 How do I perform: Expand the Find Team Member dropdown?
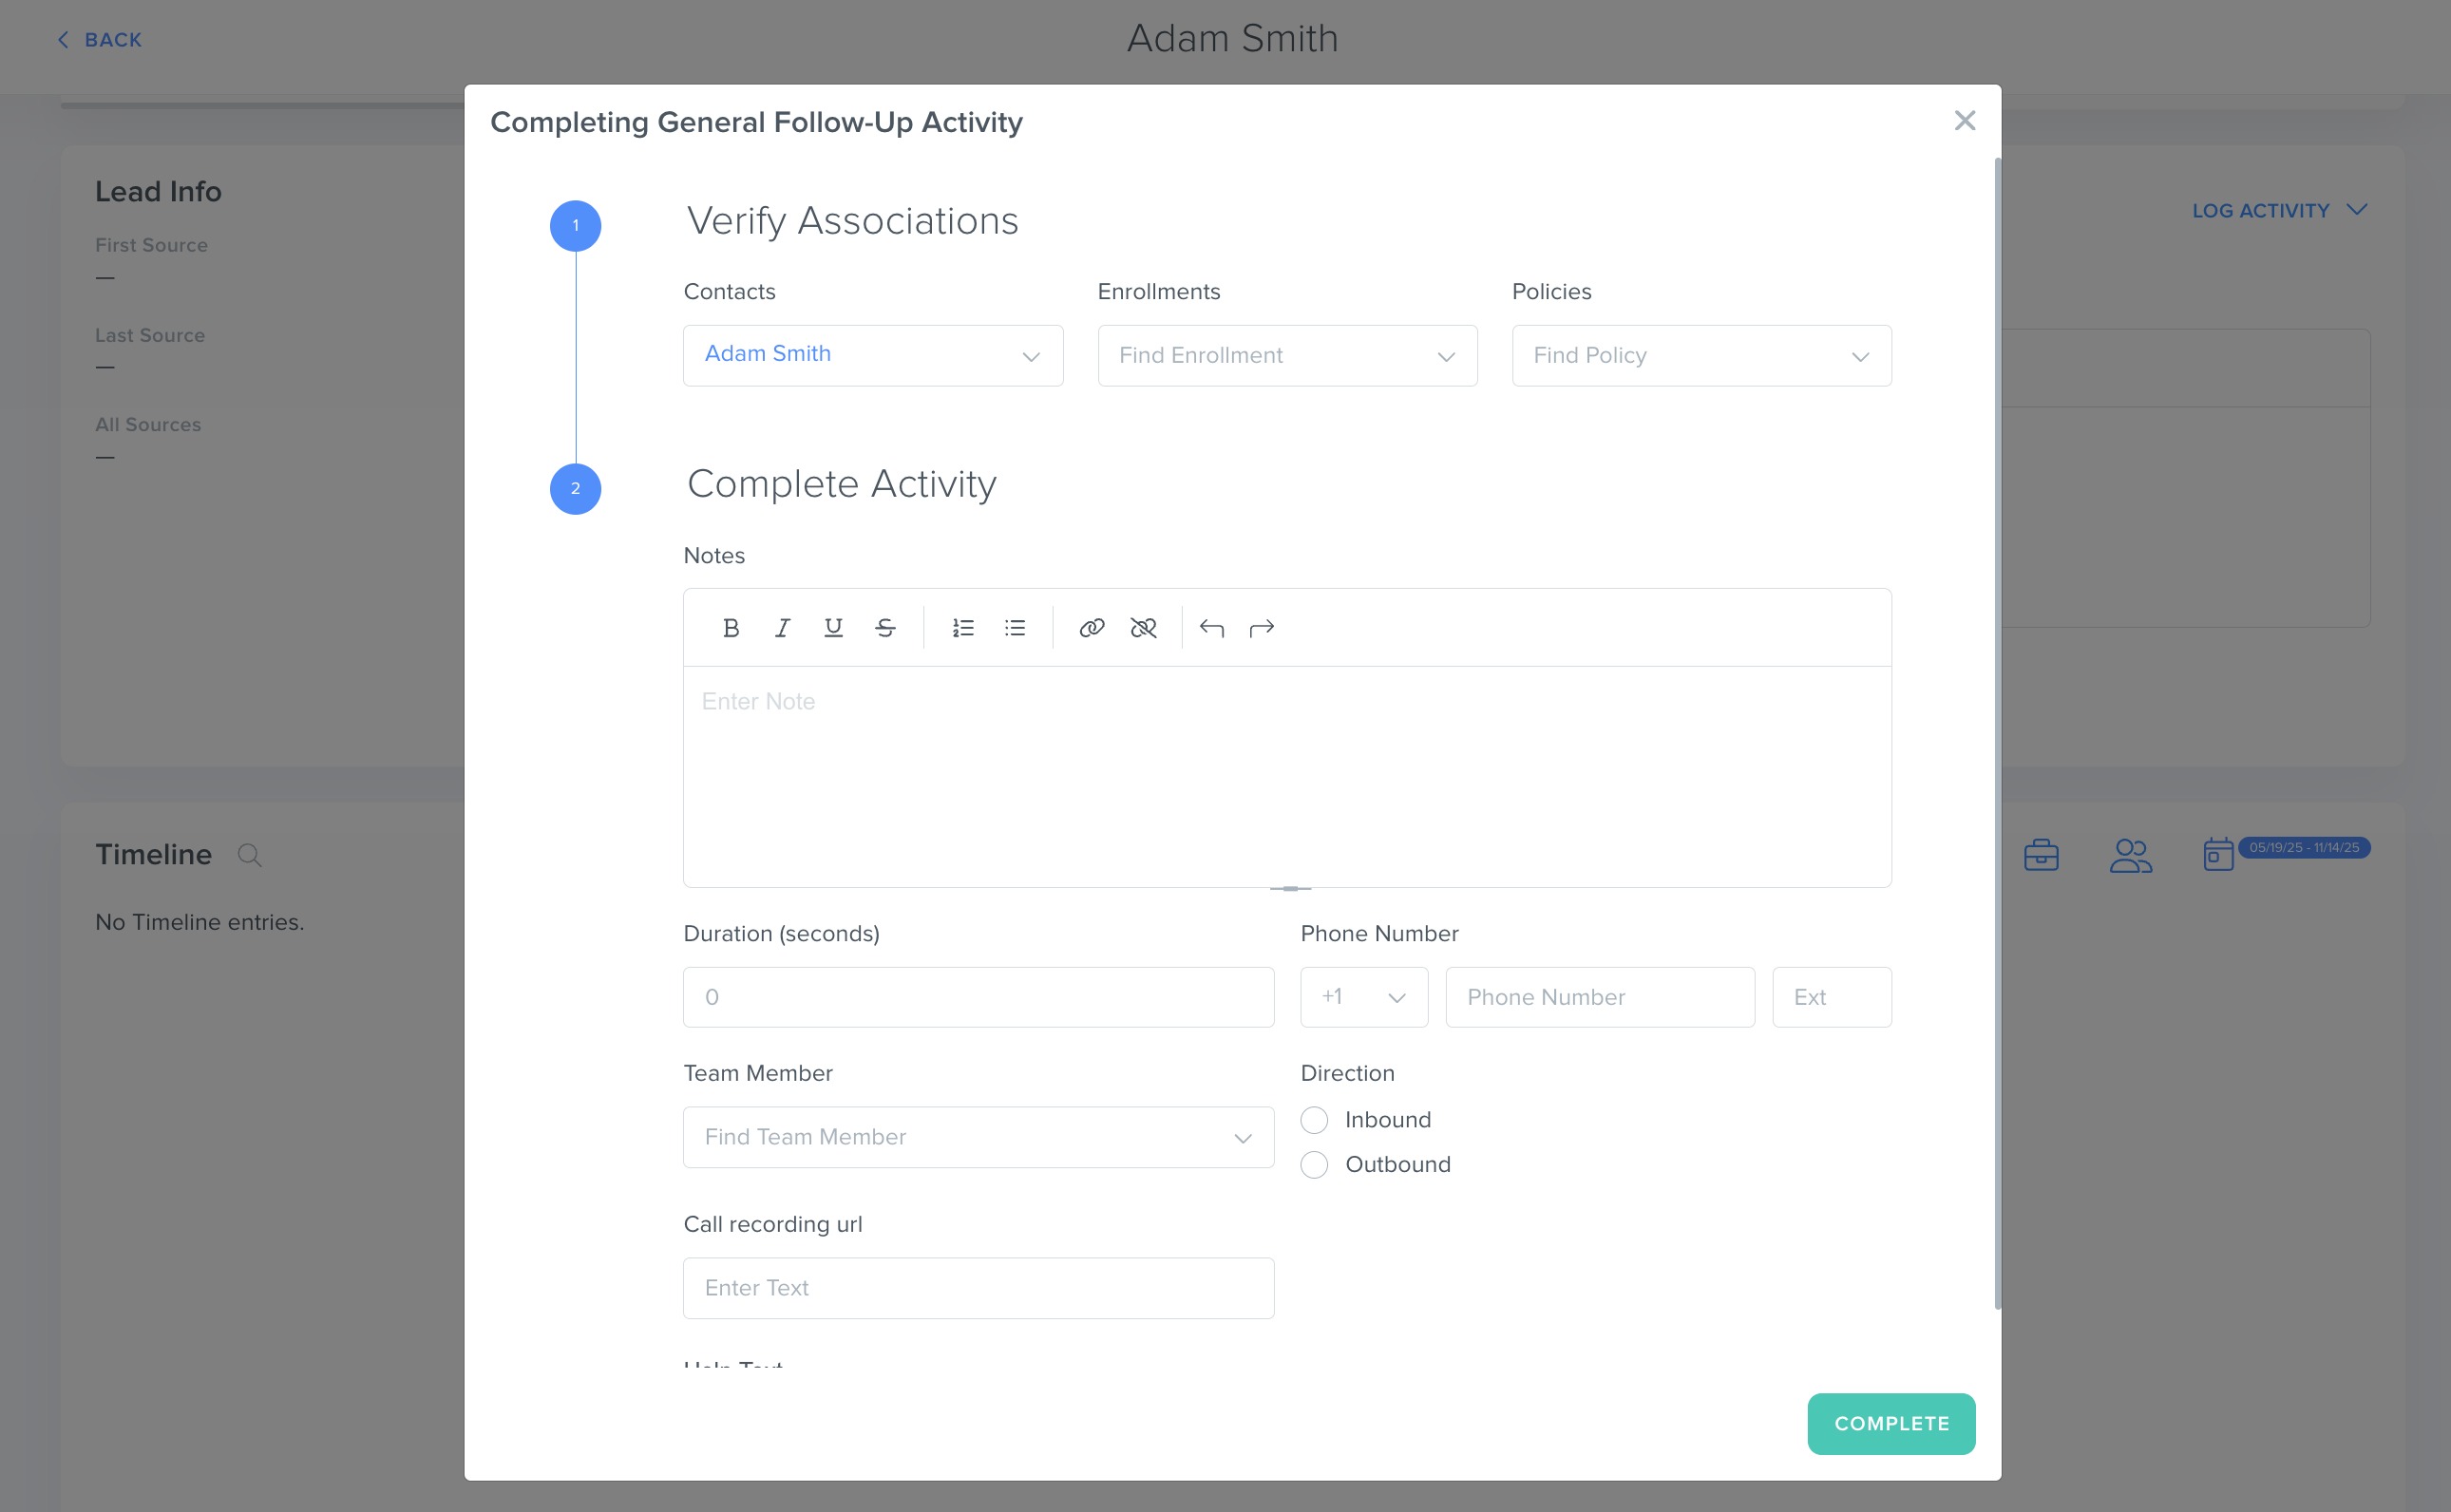pos(977,1137)
